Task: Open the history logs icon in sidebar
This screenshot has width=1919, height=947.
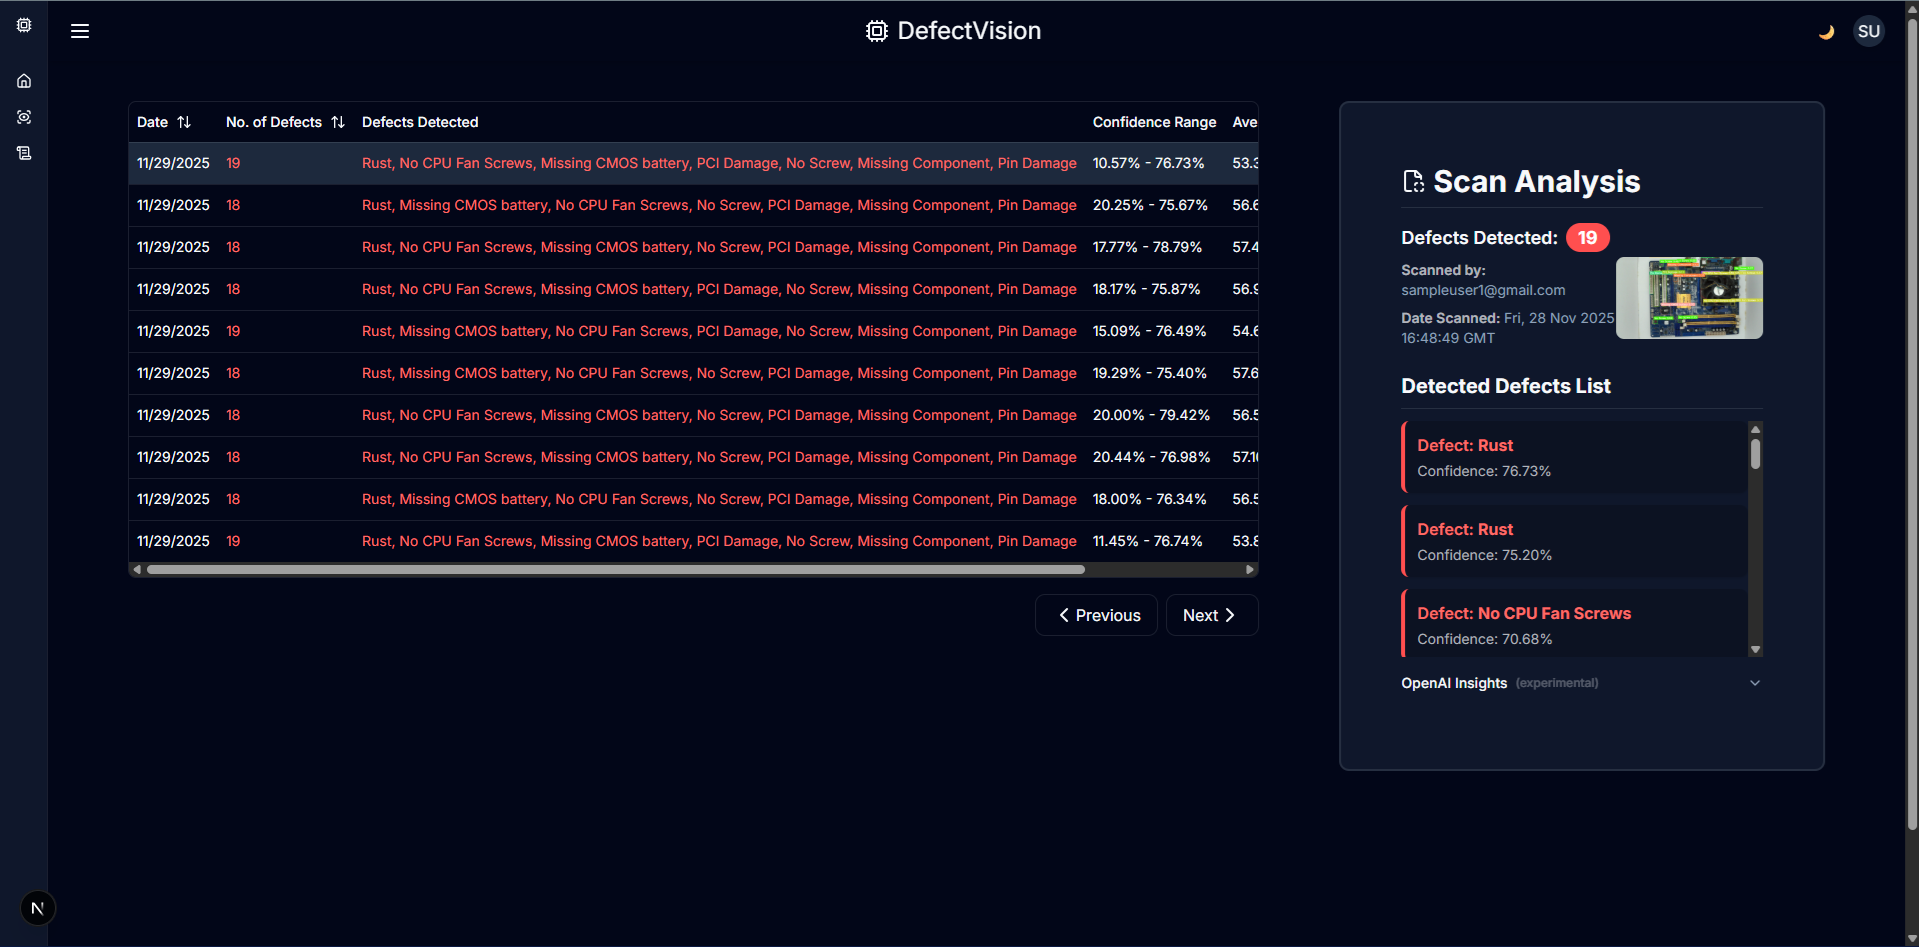Action: pyautogui.click(x=24, y=153)
